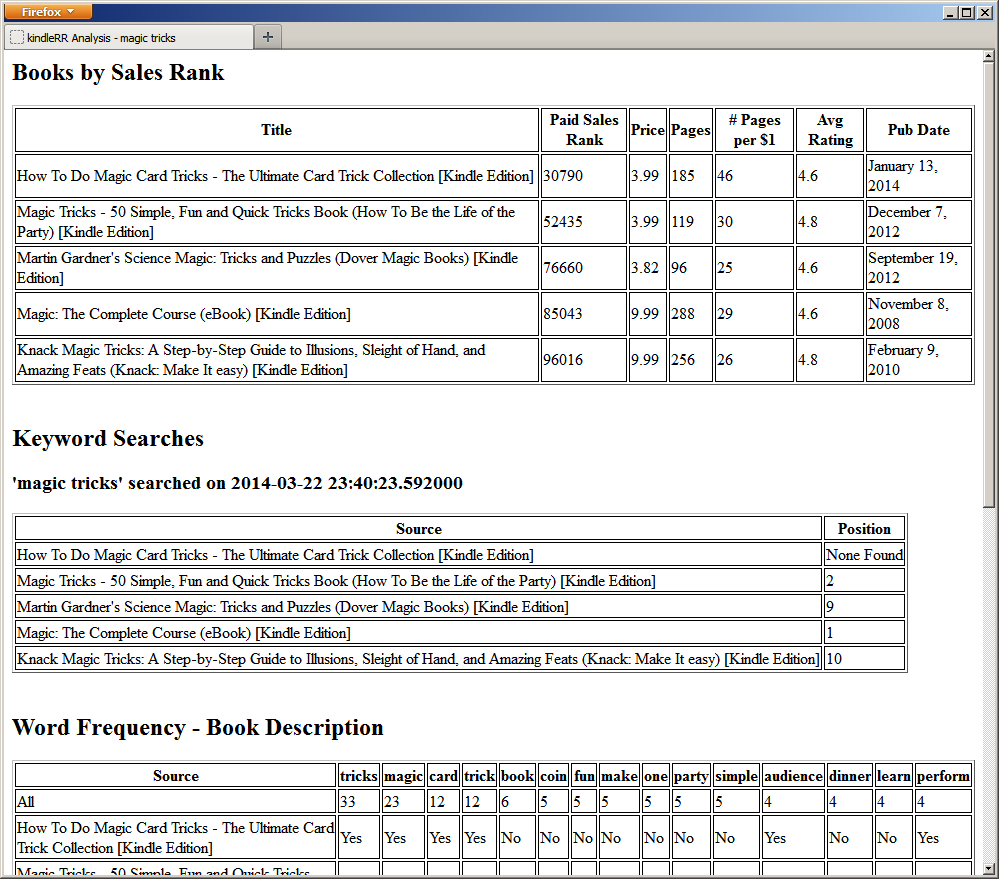Click scrollbar up arrow

[x=988, y=56]
